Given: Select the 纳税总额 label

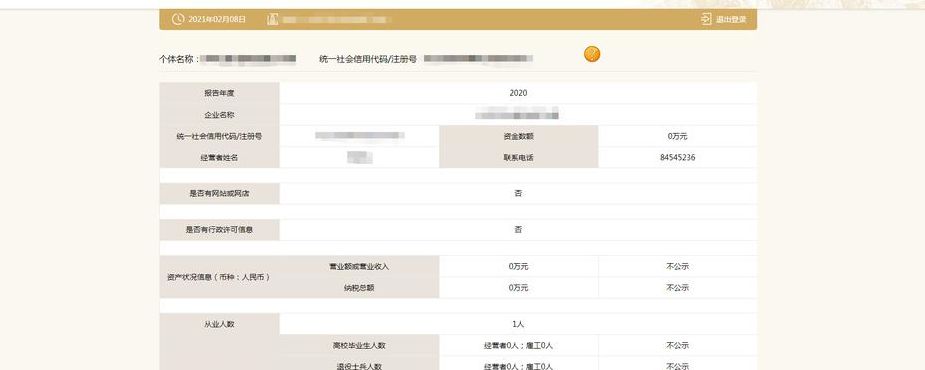Looking at the screenshot, I should click(x=359, y=287).
